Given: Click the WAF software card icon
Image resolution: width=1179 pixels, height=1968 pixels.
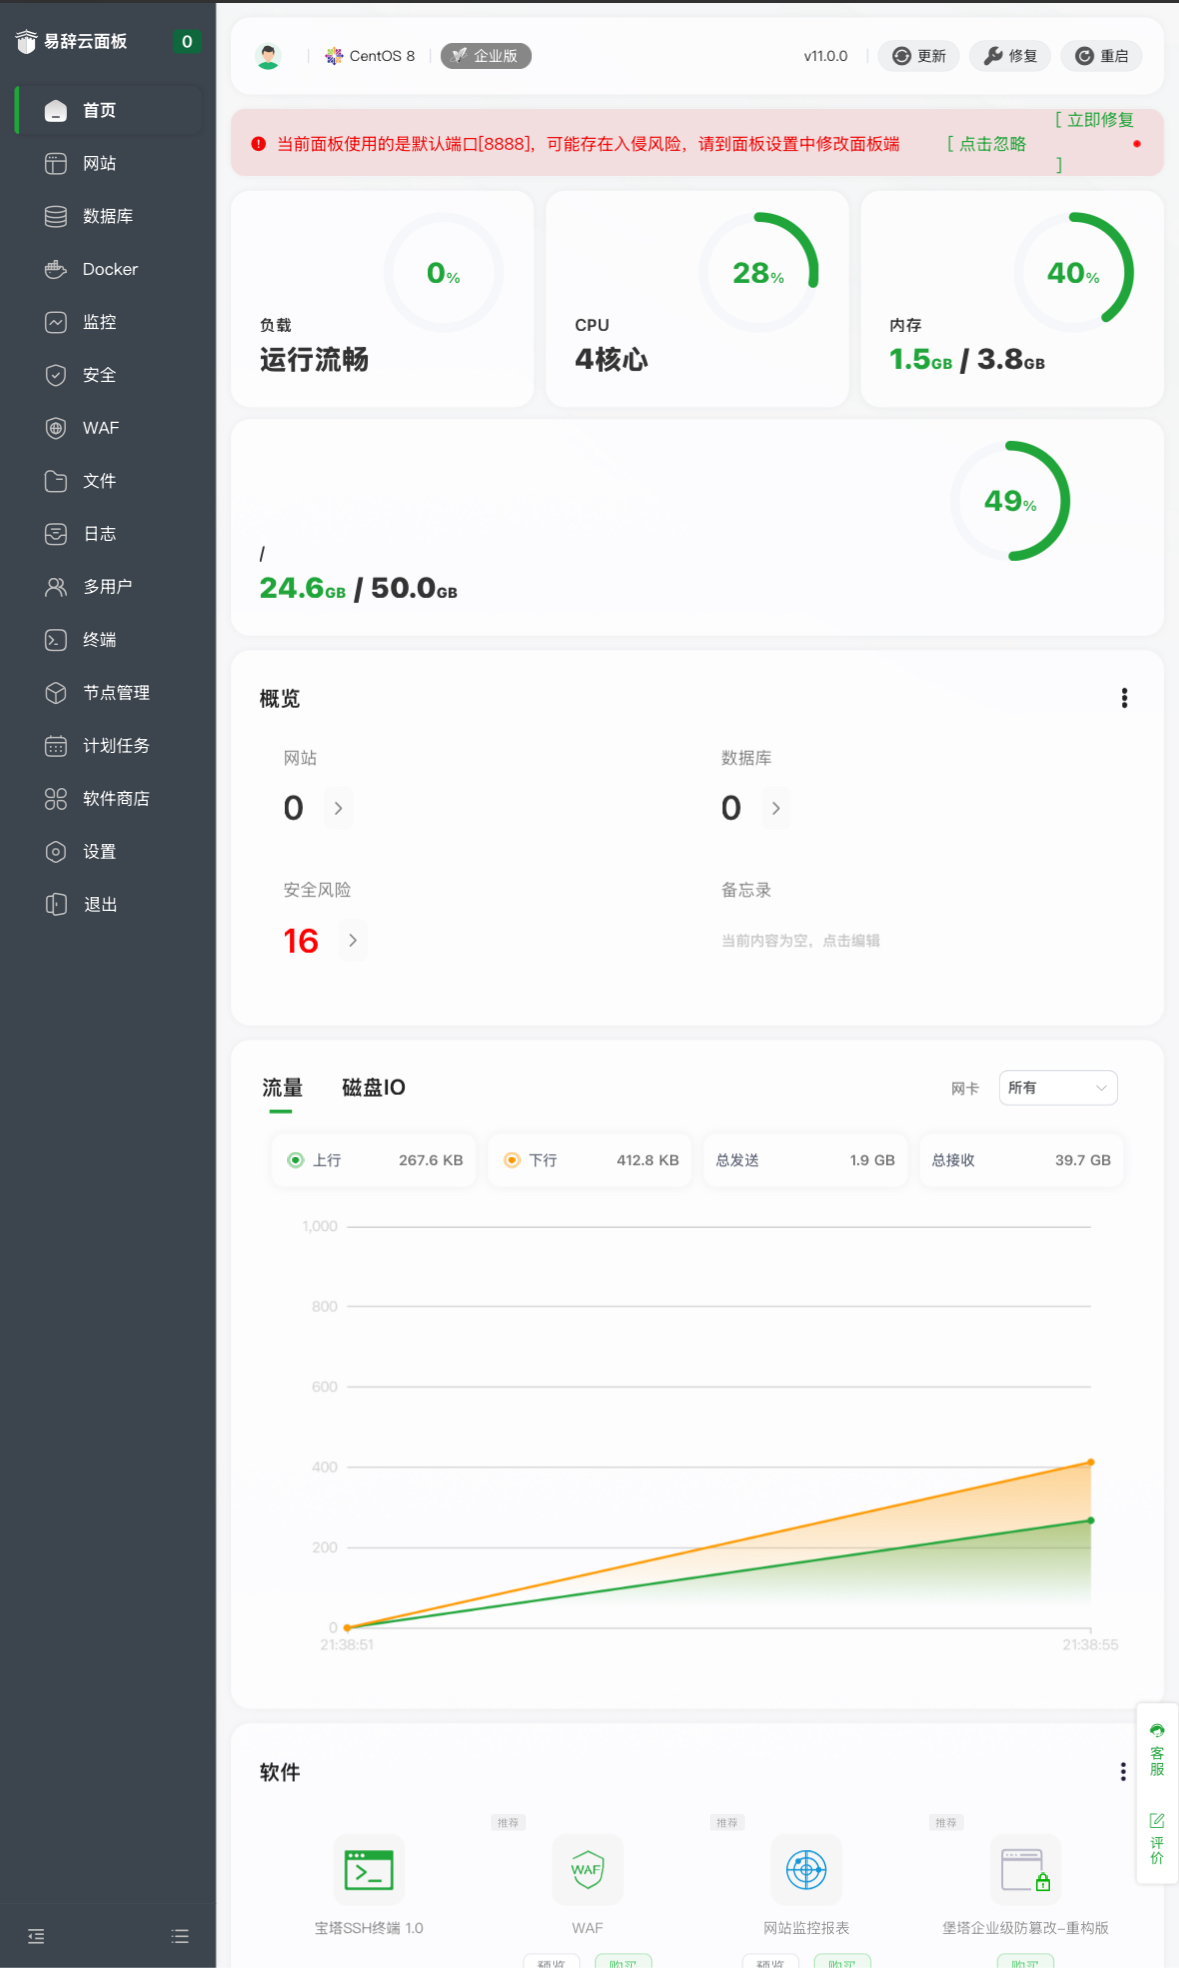Looking at the screenshot, I should [587, 1870].
